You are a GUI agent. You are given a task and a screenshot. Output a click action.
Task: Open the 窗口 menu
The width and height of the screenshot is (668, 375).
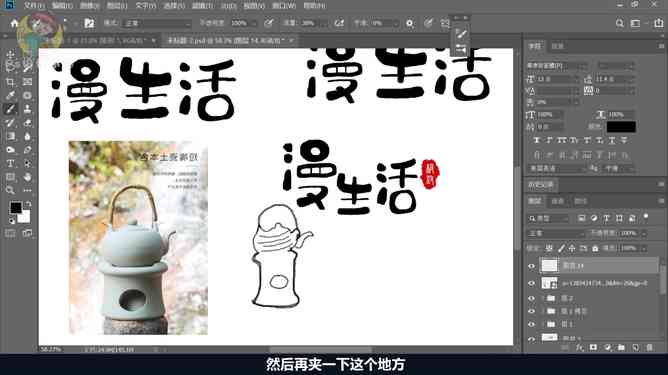[284, 6]
